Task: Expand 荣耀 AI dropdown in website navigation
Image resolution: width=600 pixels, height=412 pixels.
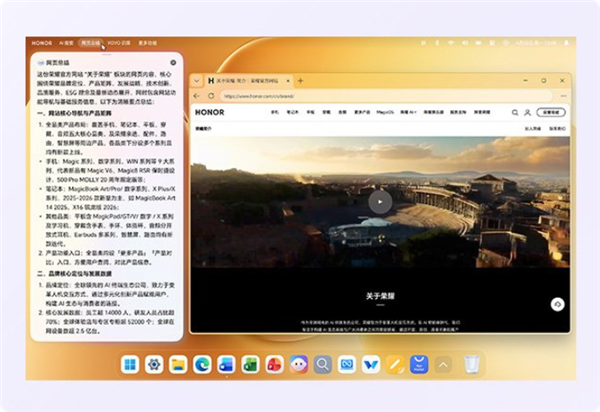Action: (408, 112)
